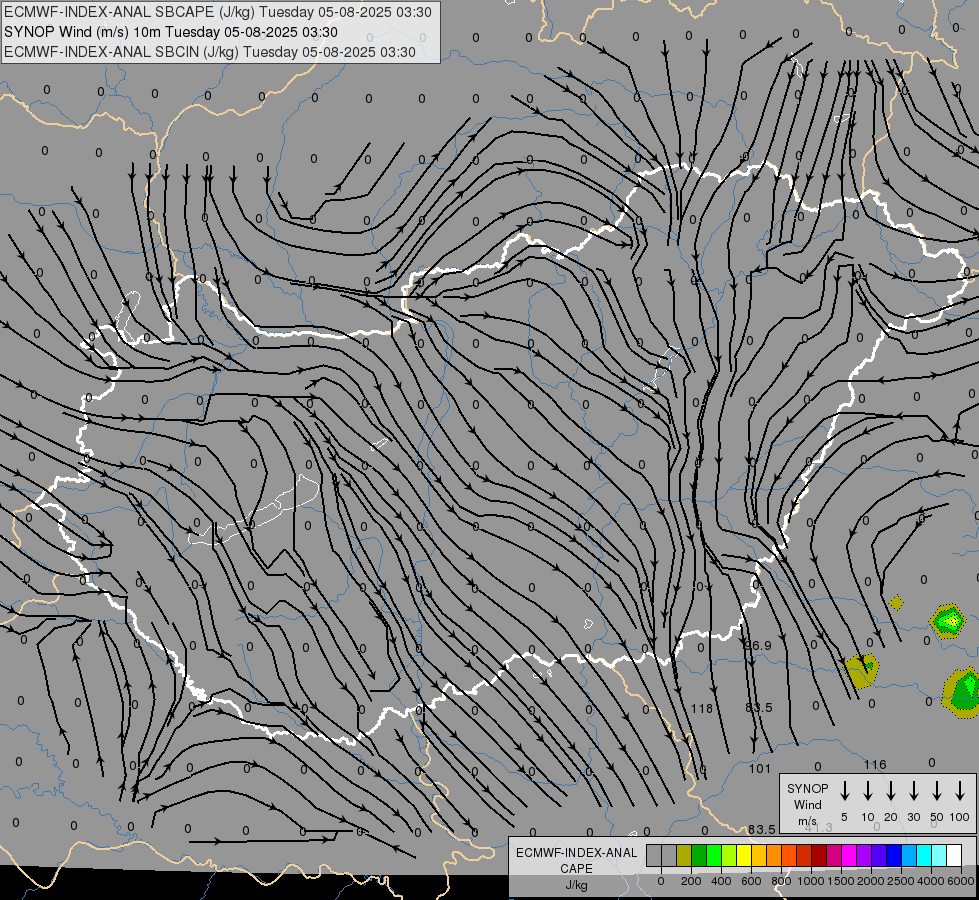Viewport: 979px width, 900px height.
Task: Click the 101 value on the map
Action: click(760, 768)
